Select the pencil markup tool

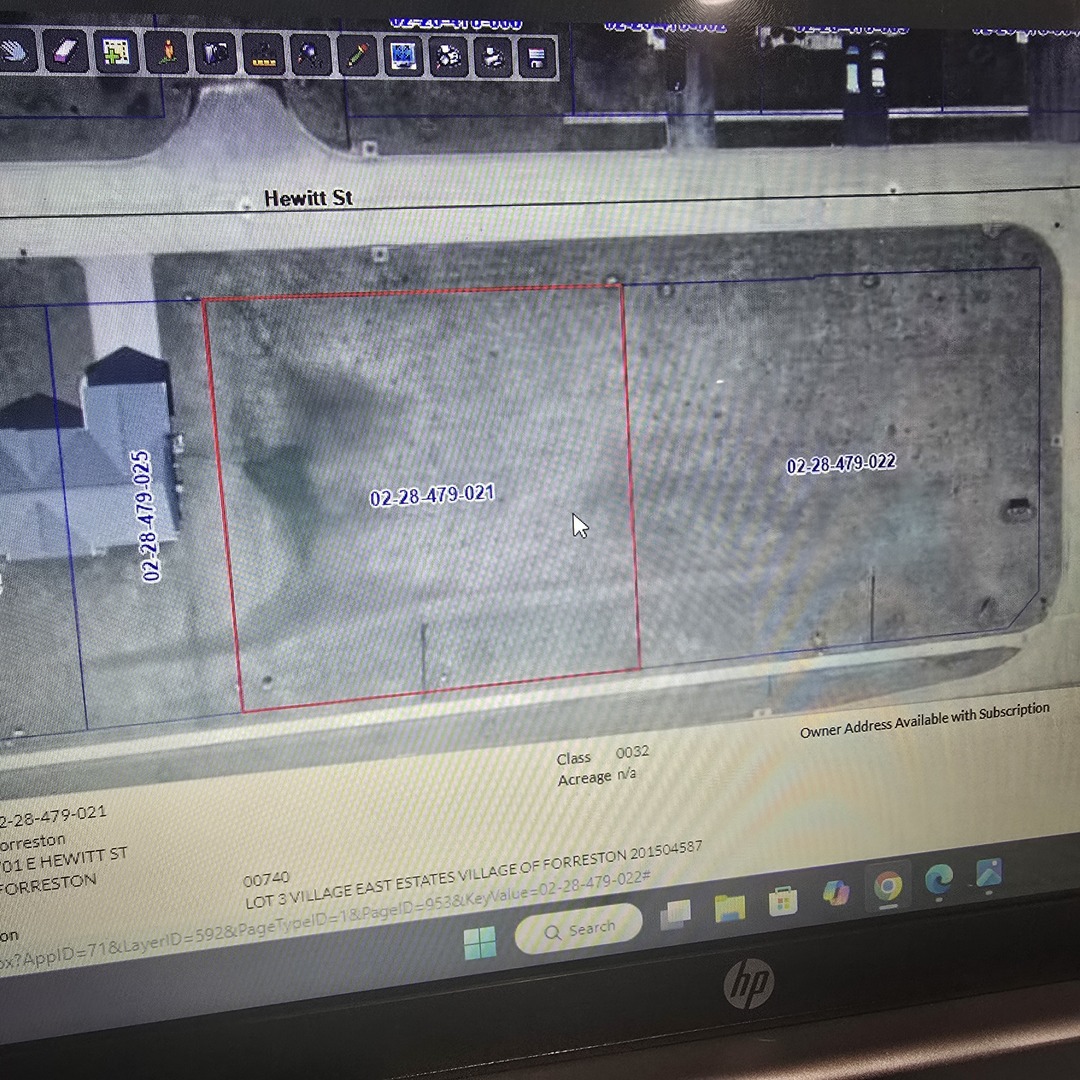tap(355, 55)
